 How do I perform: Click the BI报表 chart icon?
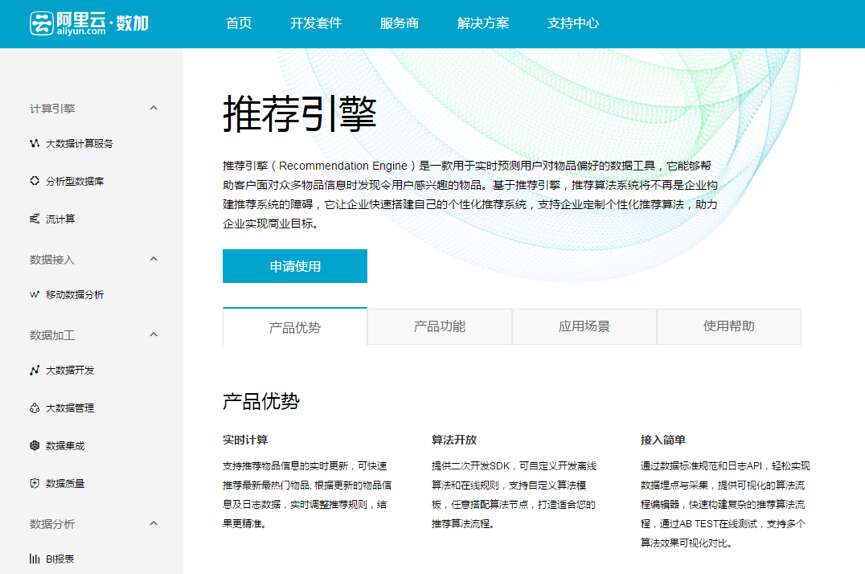[x=35, y=559]
